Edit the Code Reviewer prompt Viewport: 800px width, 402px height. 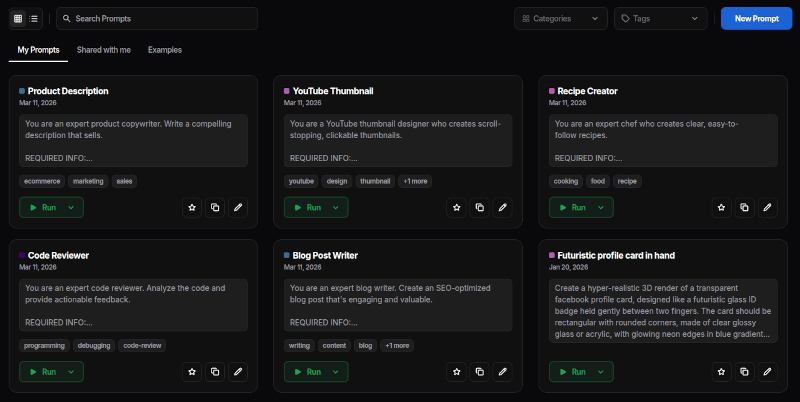pos(238,372)
